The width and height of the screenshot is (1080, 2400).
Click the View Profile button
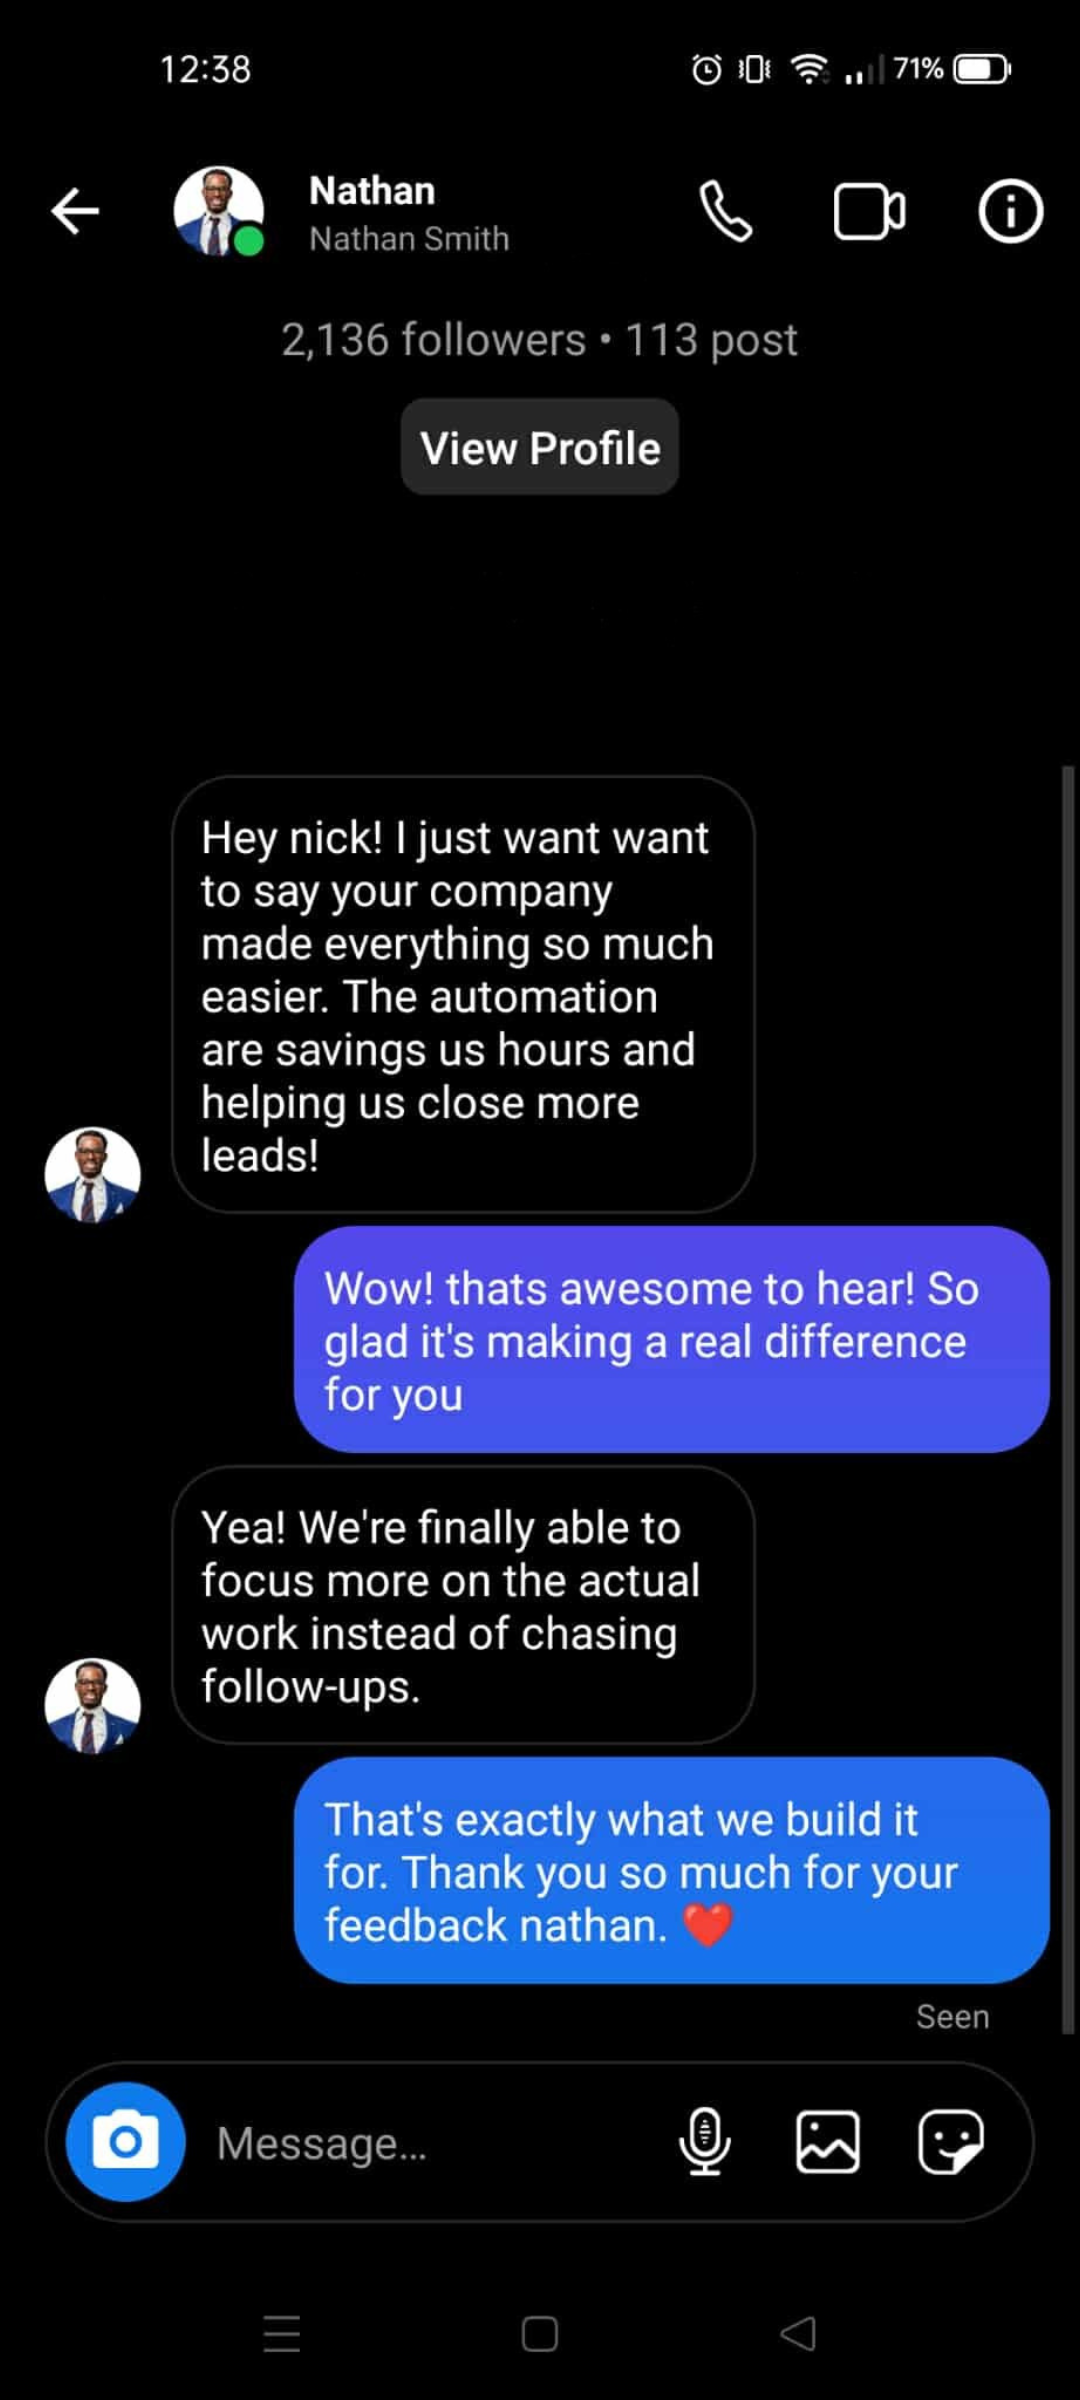pyautogui.click(x=540, y=447)
